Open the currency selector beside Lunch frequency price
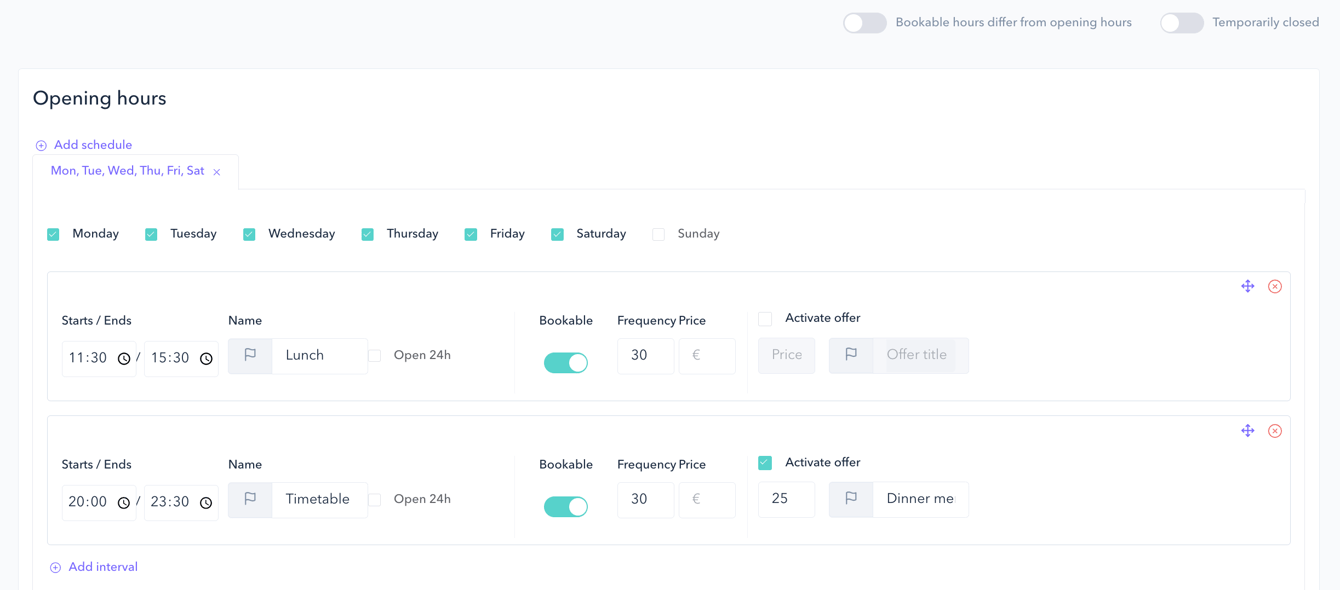The width and height of the screenshot is (1340, 590). coord(707,355)
